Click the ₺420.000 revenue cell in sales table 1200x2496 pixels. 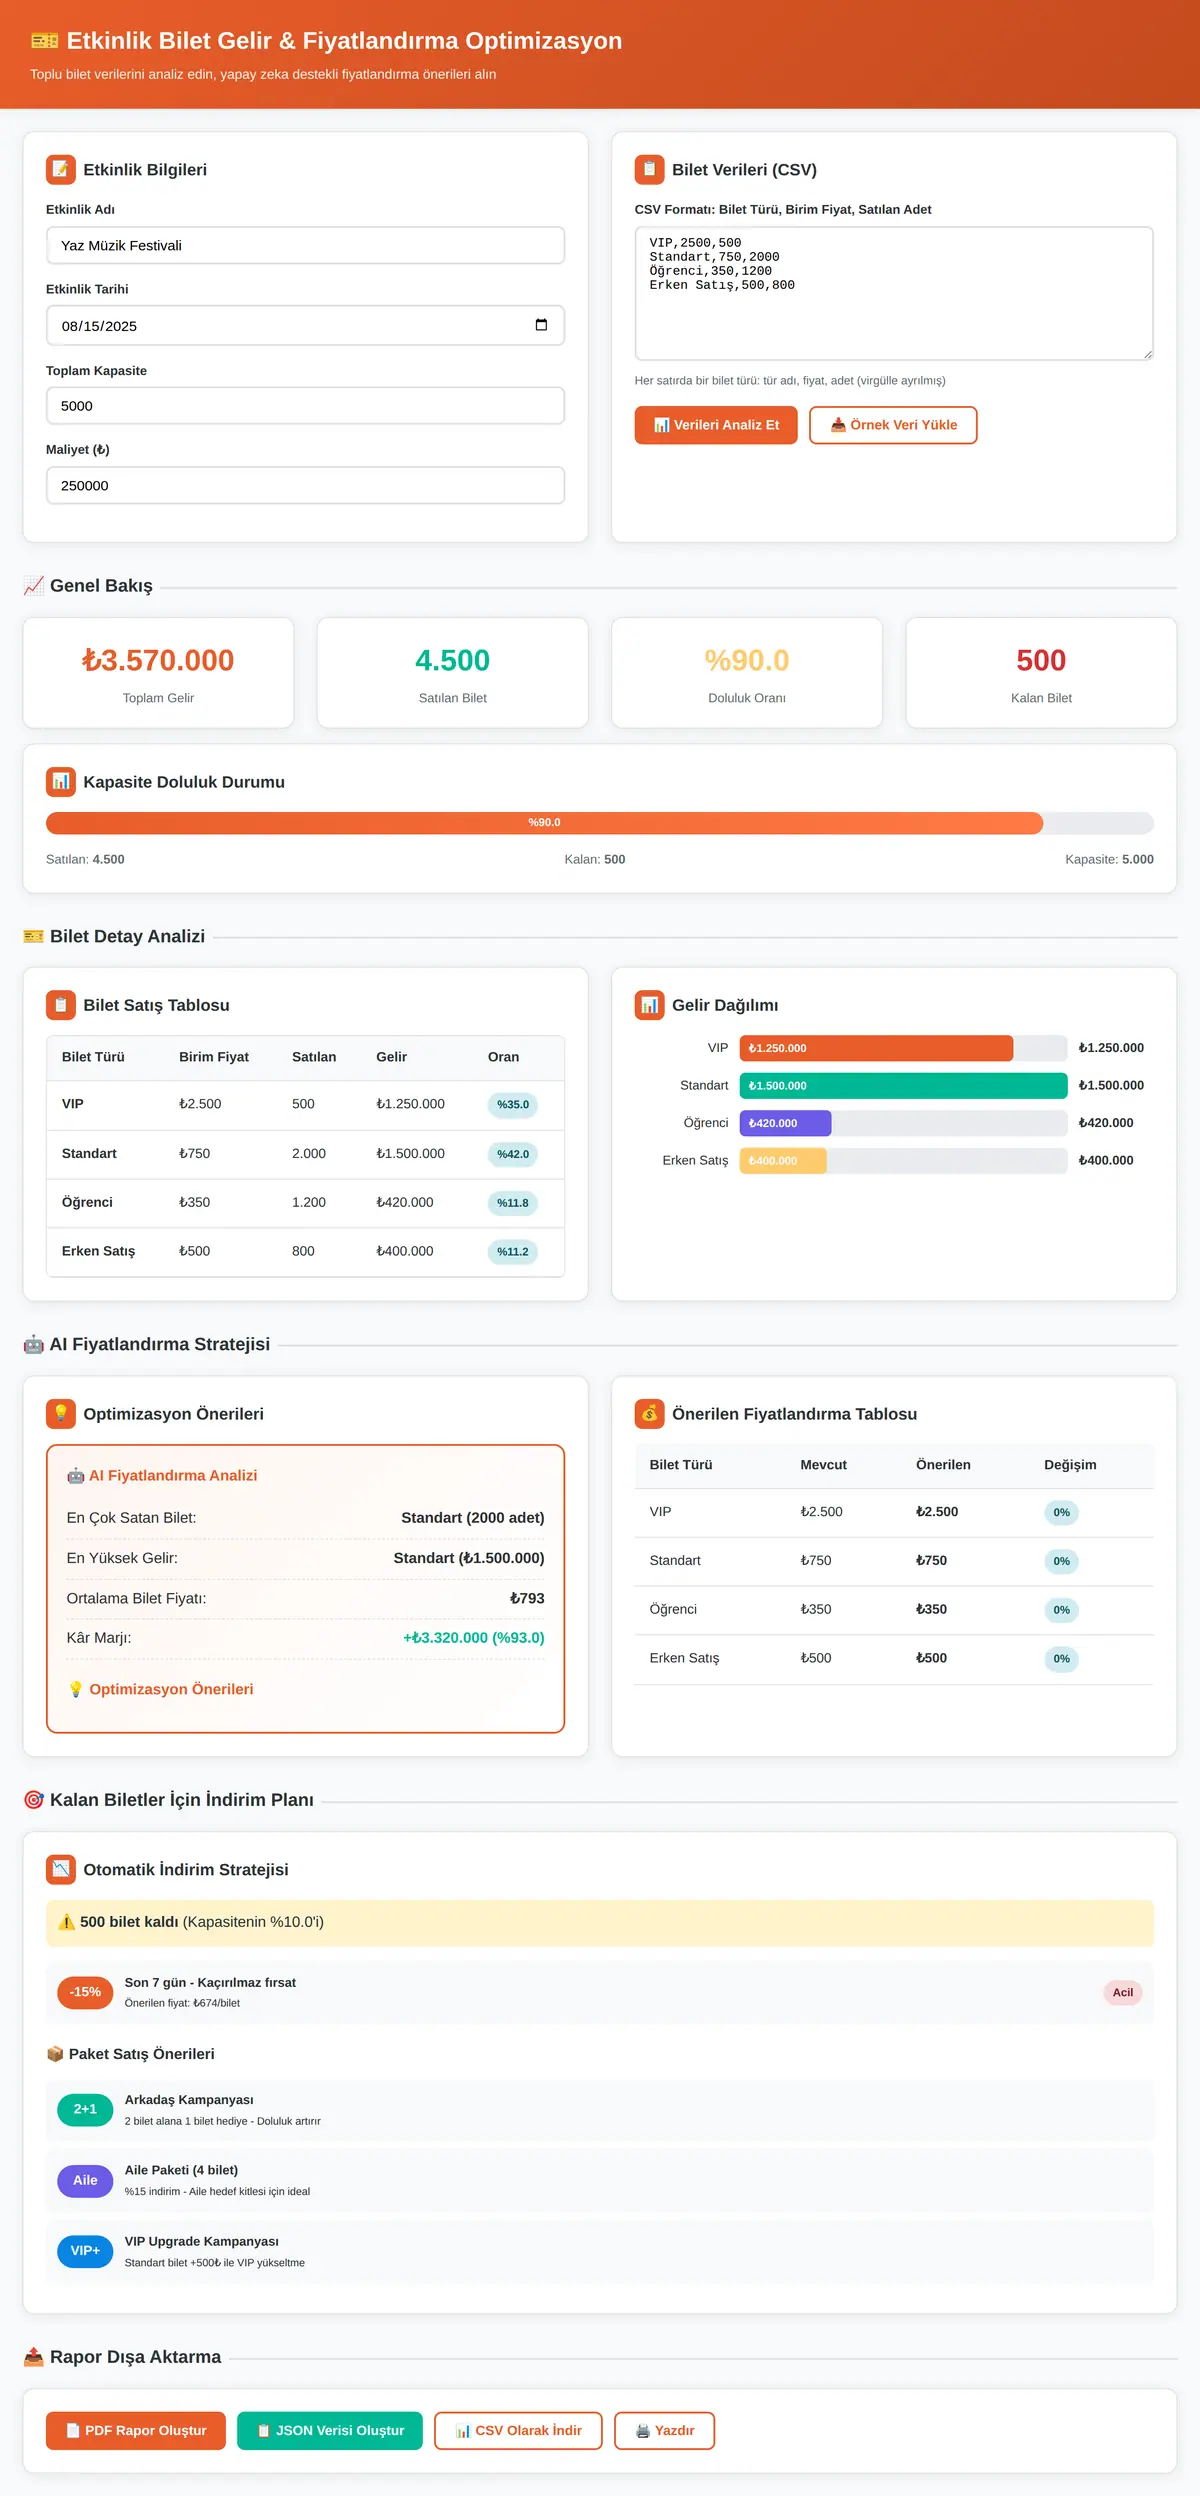pyautogui.click(x=405, y=1202)
